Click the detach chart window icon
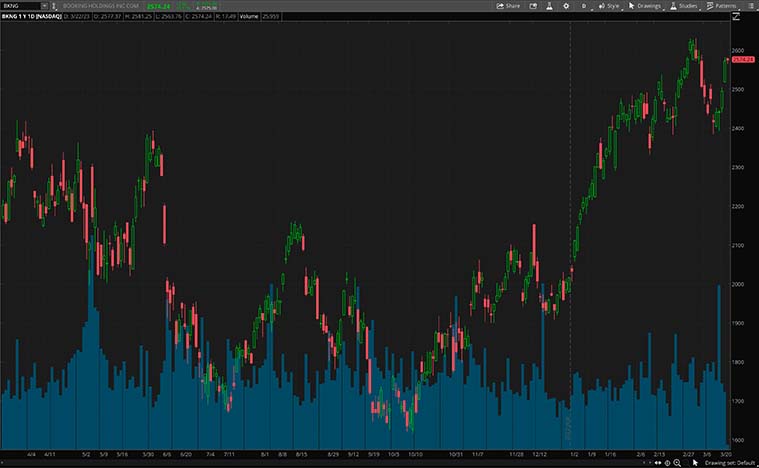The width and height of the screenshot is (759, 468). coord(533,6)
